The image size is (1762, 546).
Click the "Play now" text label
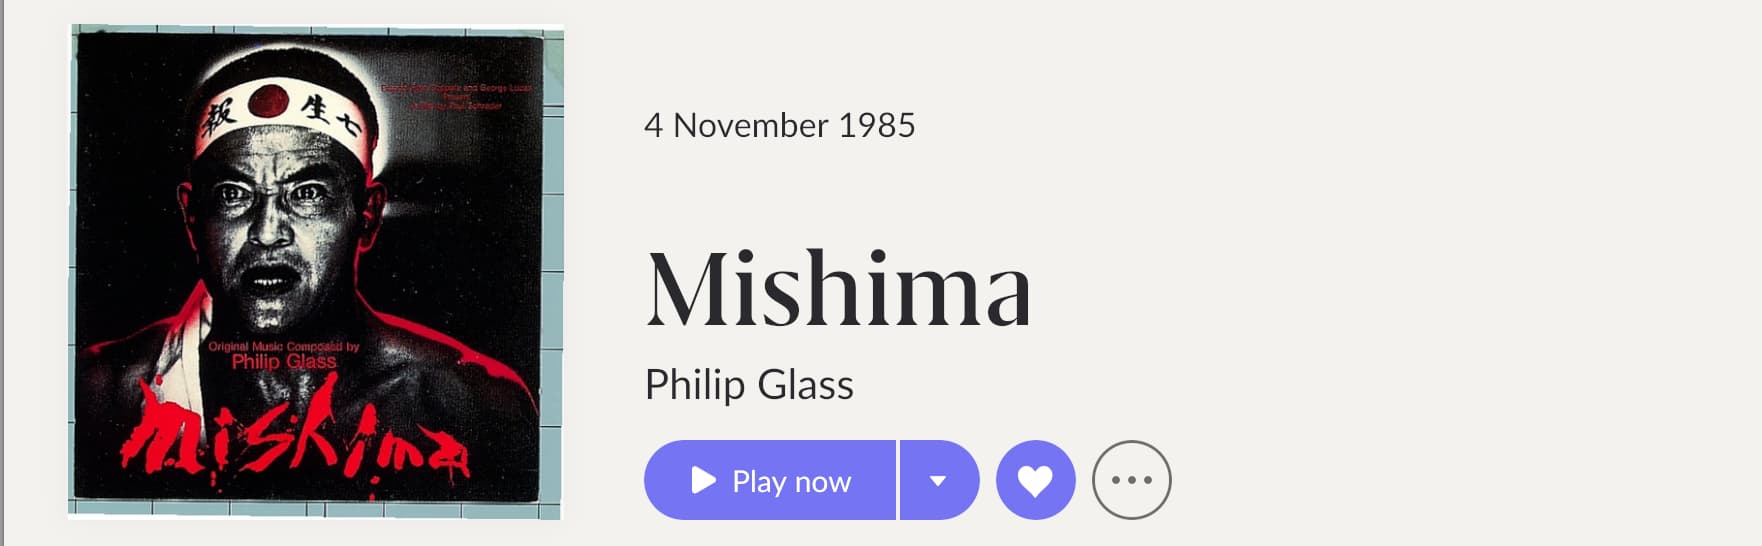(791, 482)
